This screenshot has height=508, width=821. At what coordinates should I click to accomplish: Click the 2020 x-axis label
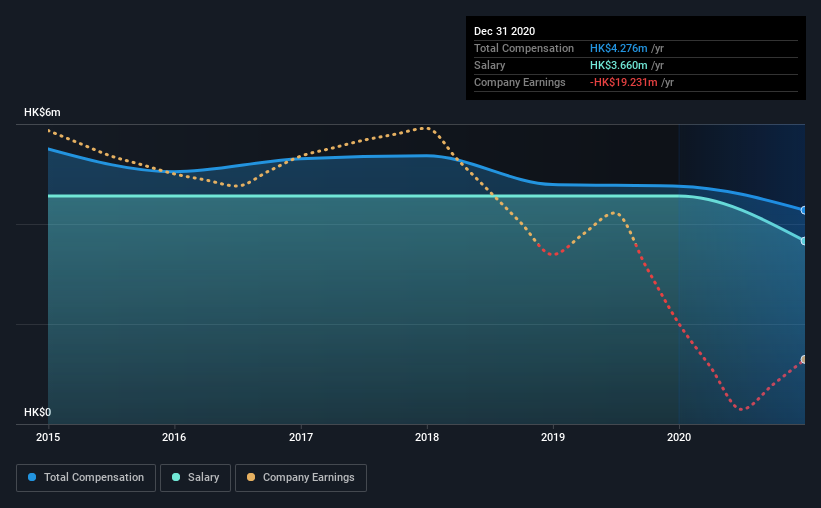tap(679, 437)
